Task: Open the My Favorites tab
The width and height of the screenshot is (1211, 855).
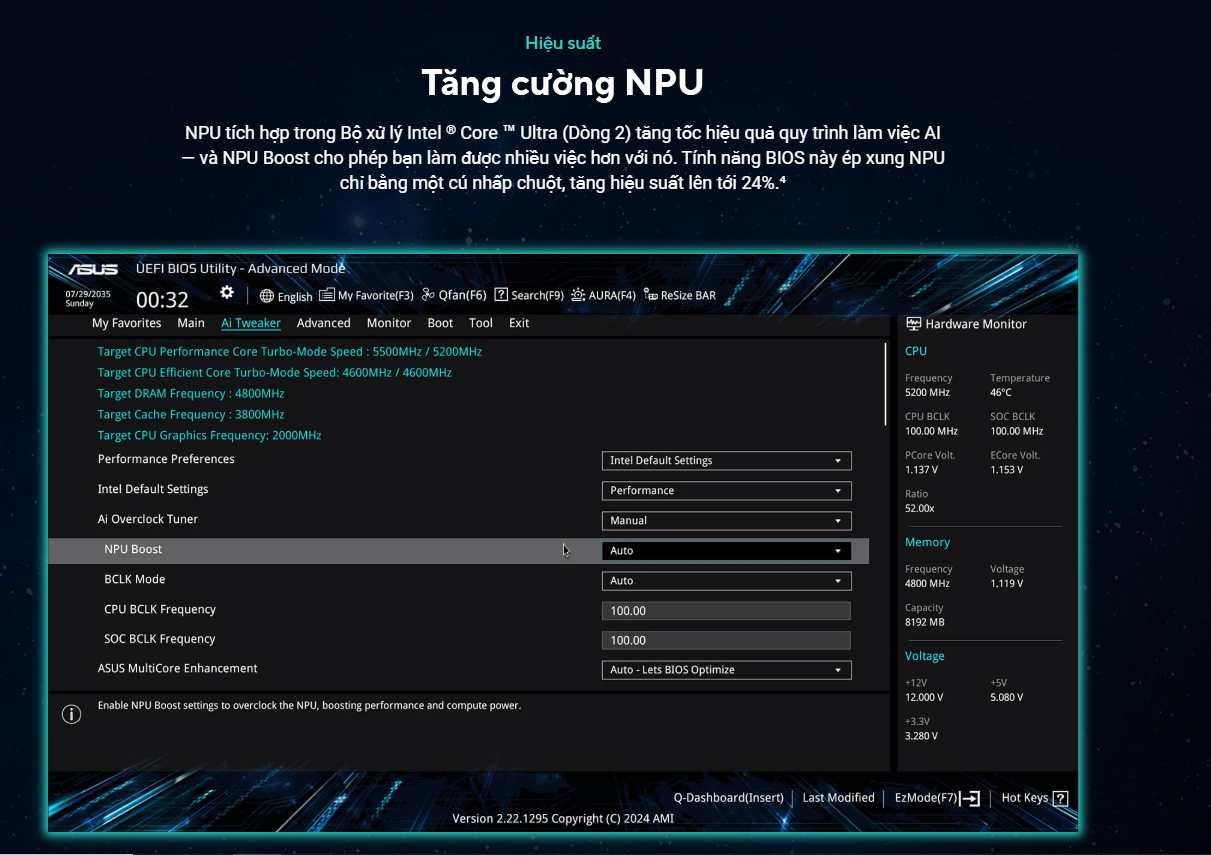Action: 127,323
